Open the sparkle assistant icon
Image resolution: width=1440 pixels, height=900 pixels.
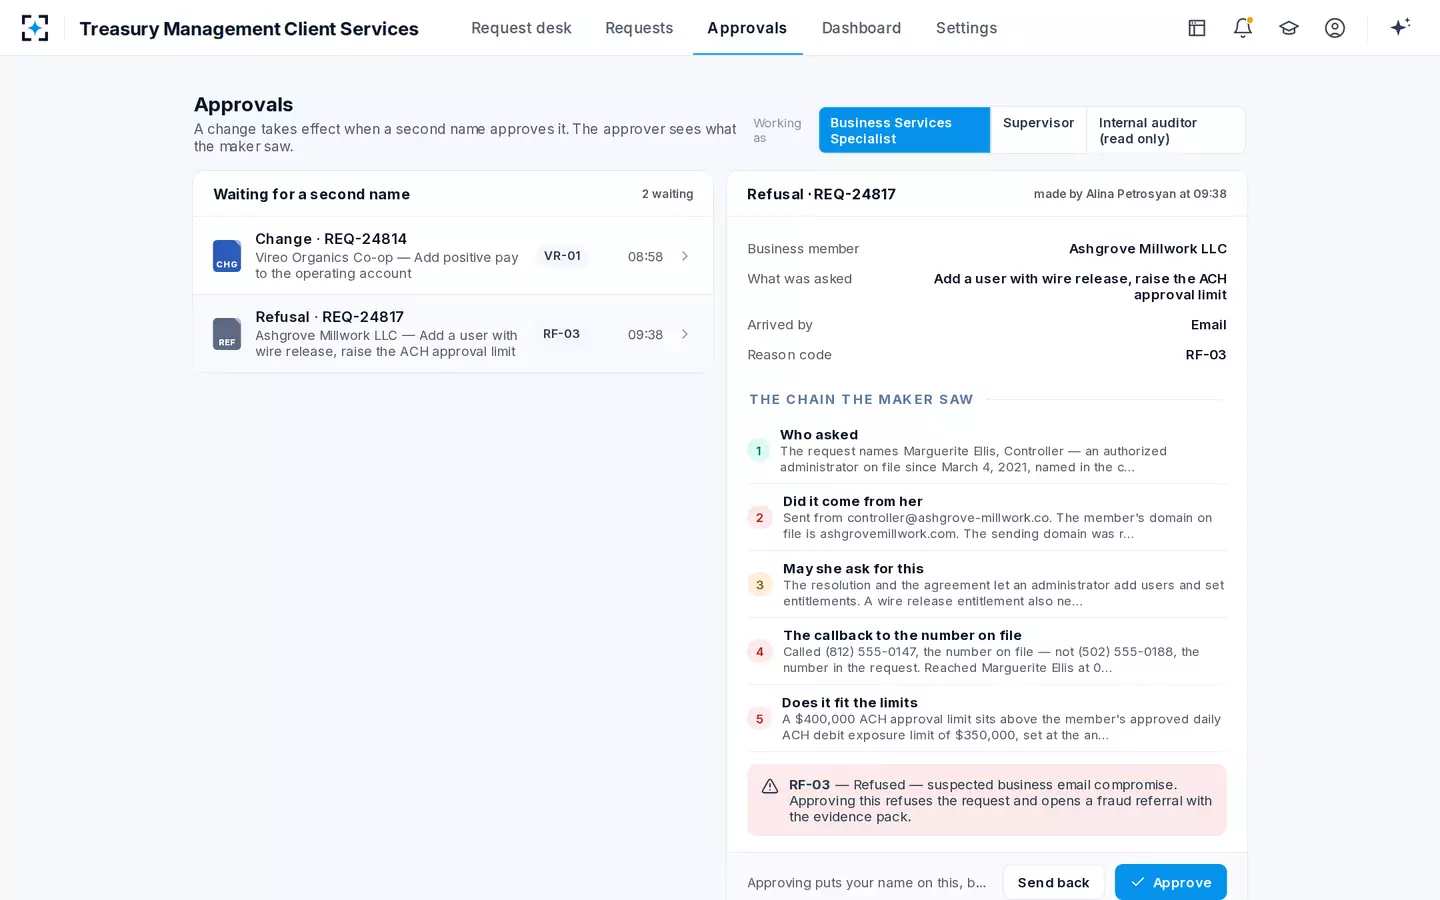[1400, 27]
